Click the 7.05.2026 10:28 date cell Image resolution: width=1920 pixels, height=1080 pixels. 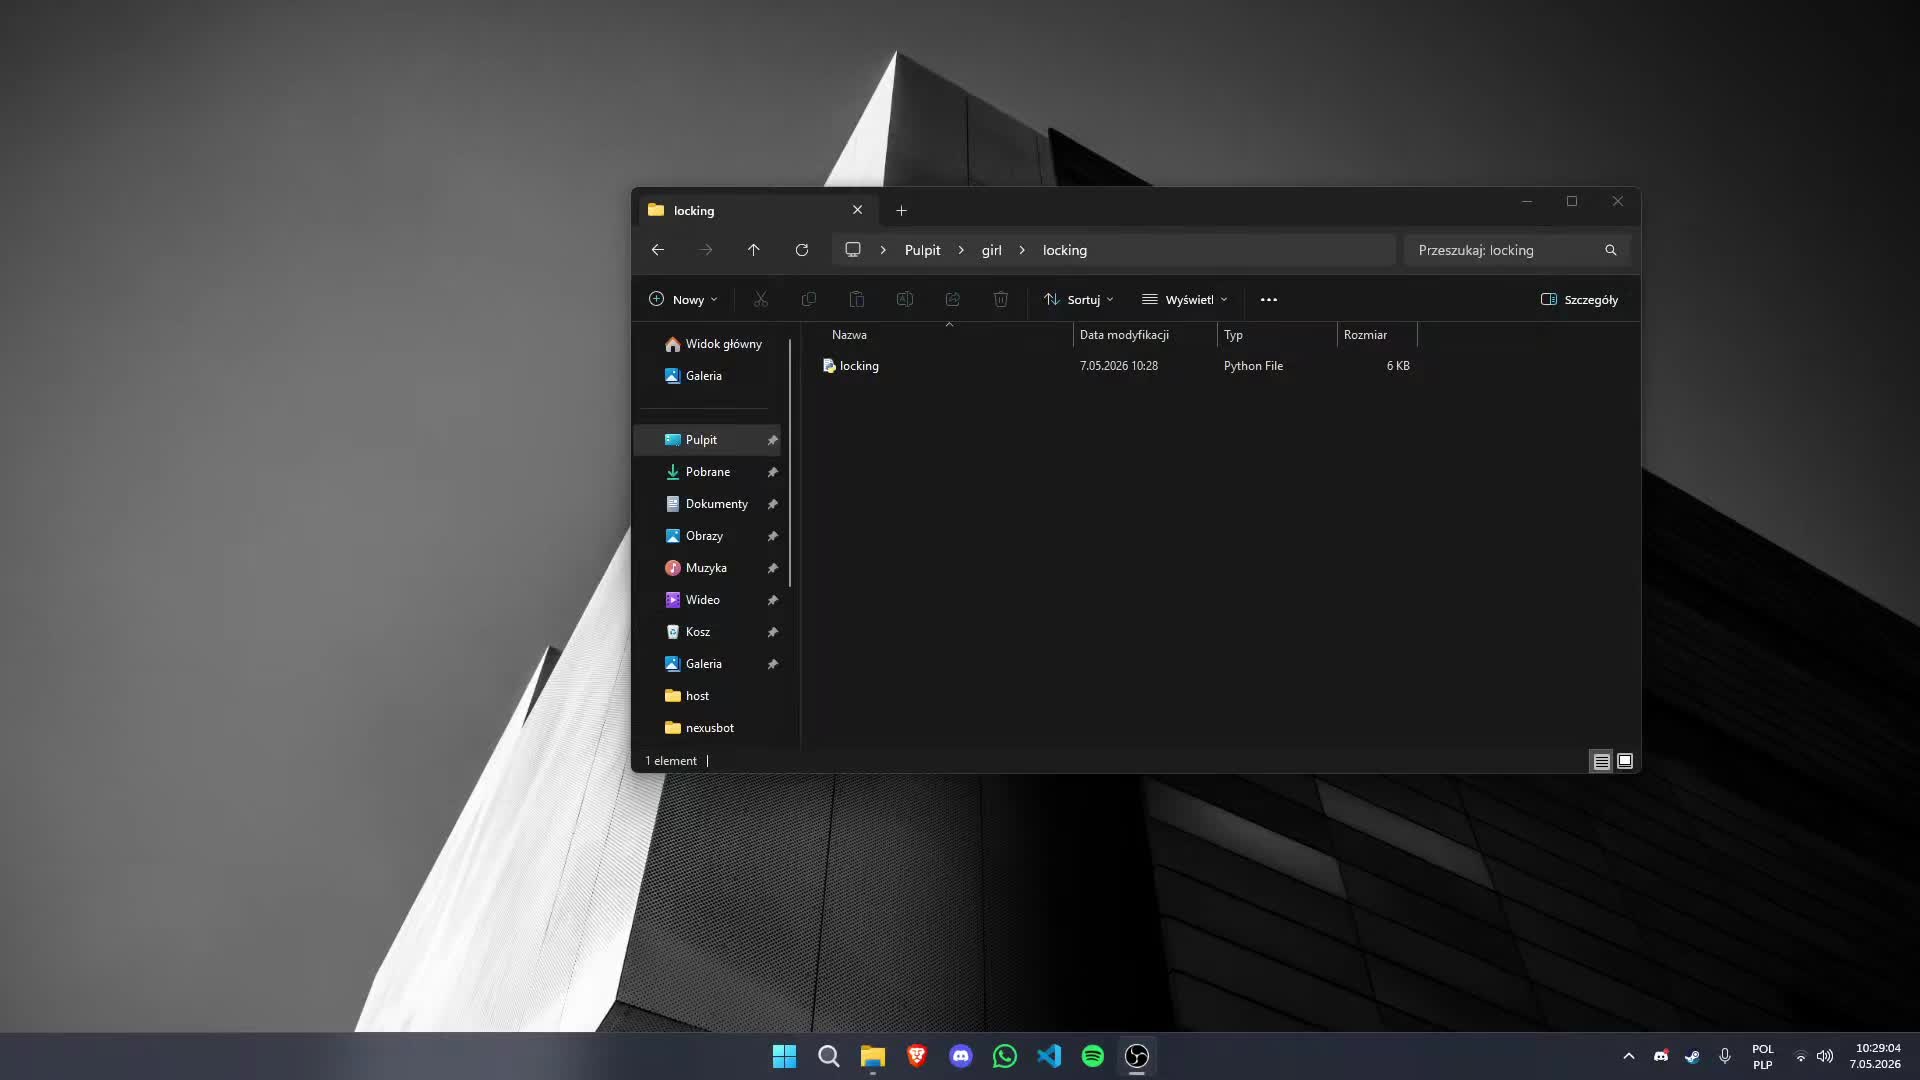pyautogui.click(x=1119, y=366)
